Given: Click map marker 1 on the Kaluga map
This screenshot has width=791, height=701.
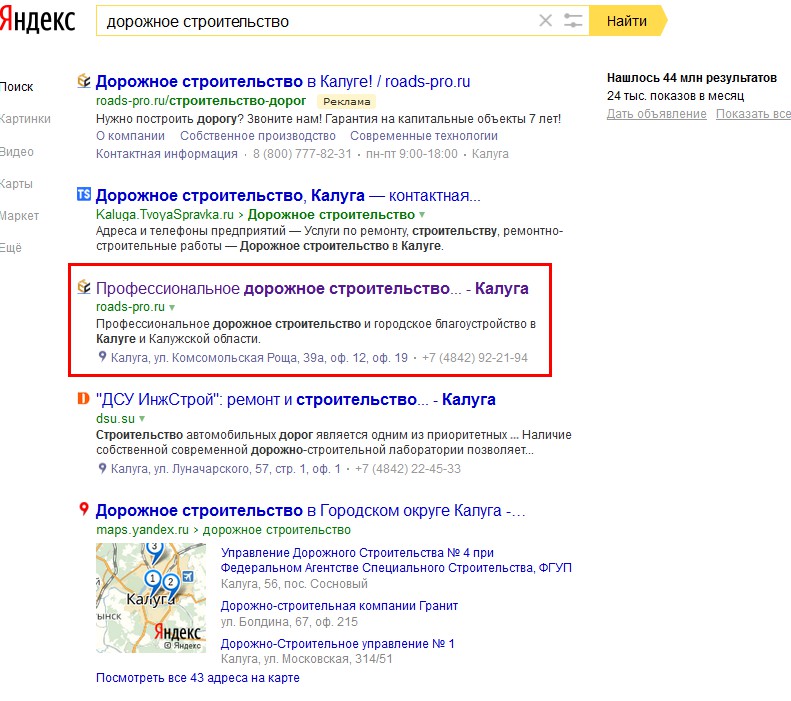Looking at the screenshot, I should [x=152, y=580].
